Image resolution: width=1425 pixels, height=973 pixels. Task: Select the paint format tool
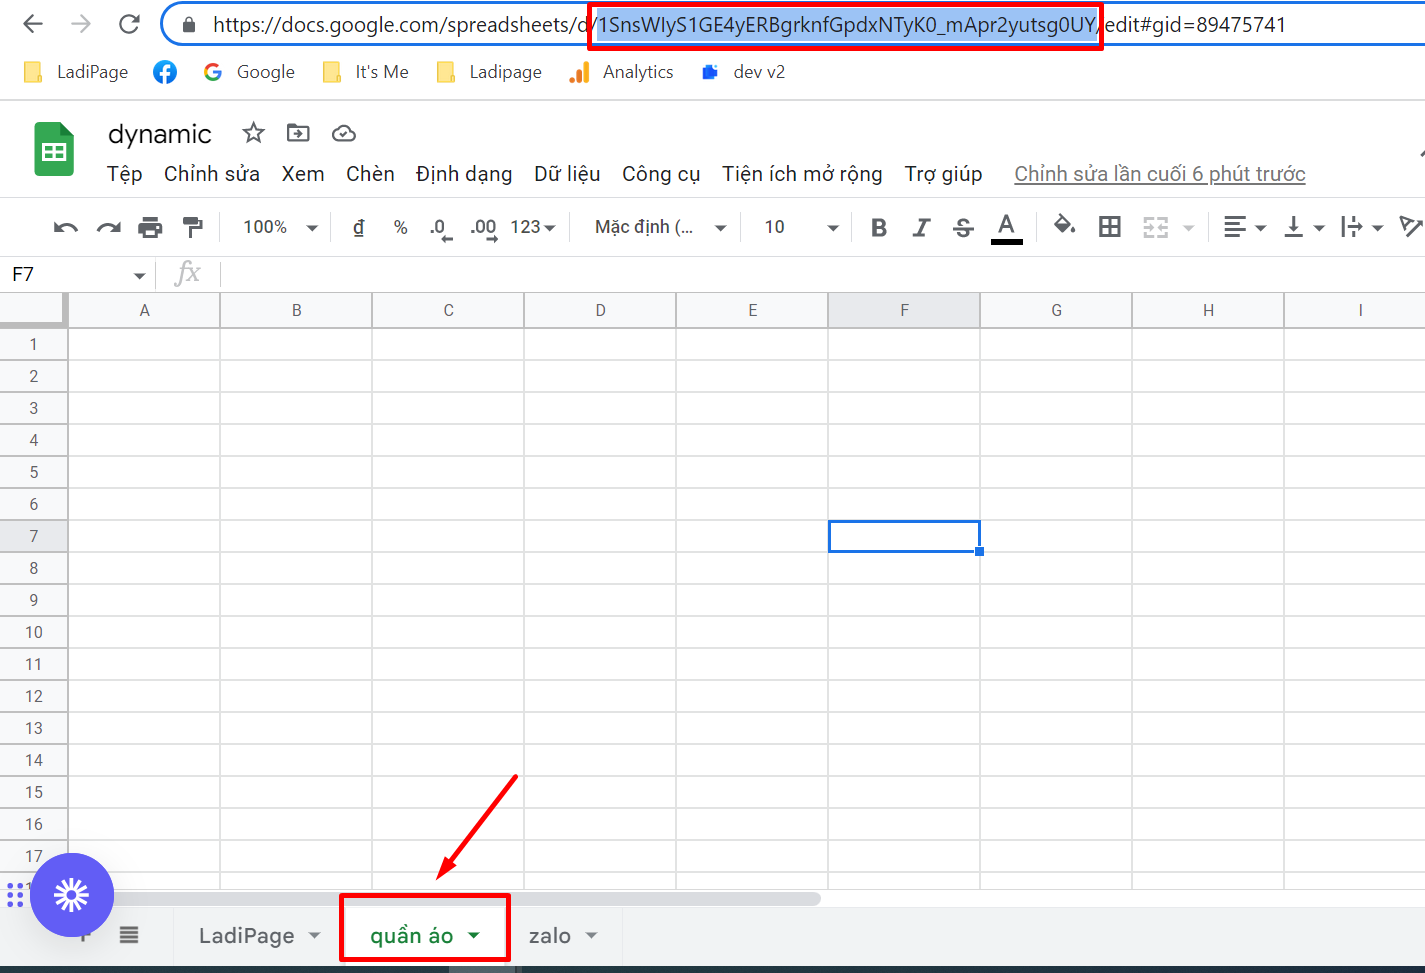tap(193, 228)
